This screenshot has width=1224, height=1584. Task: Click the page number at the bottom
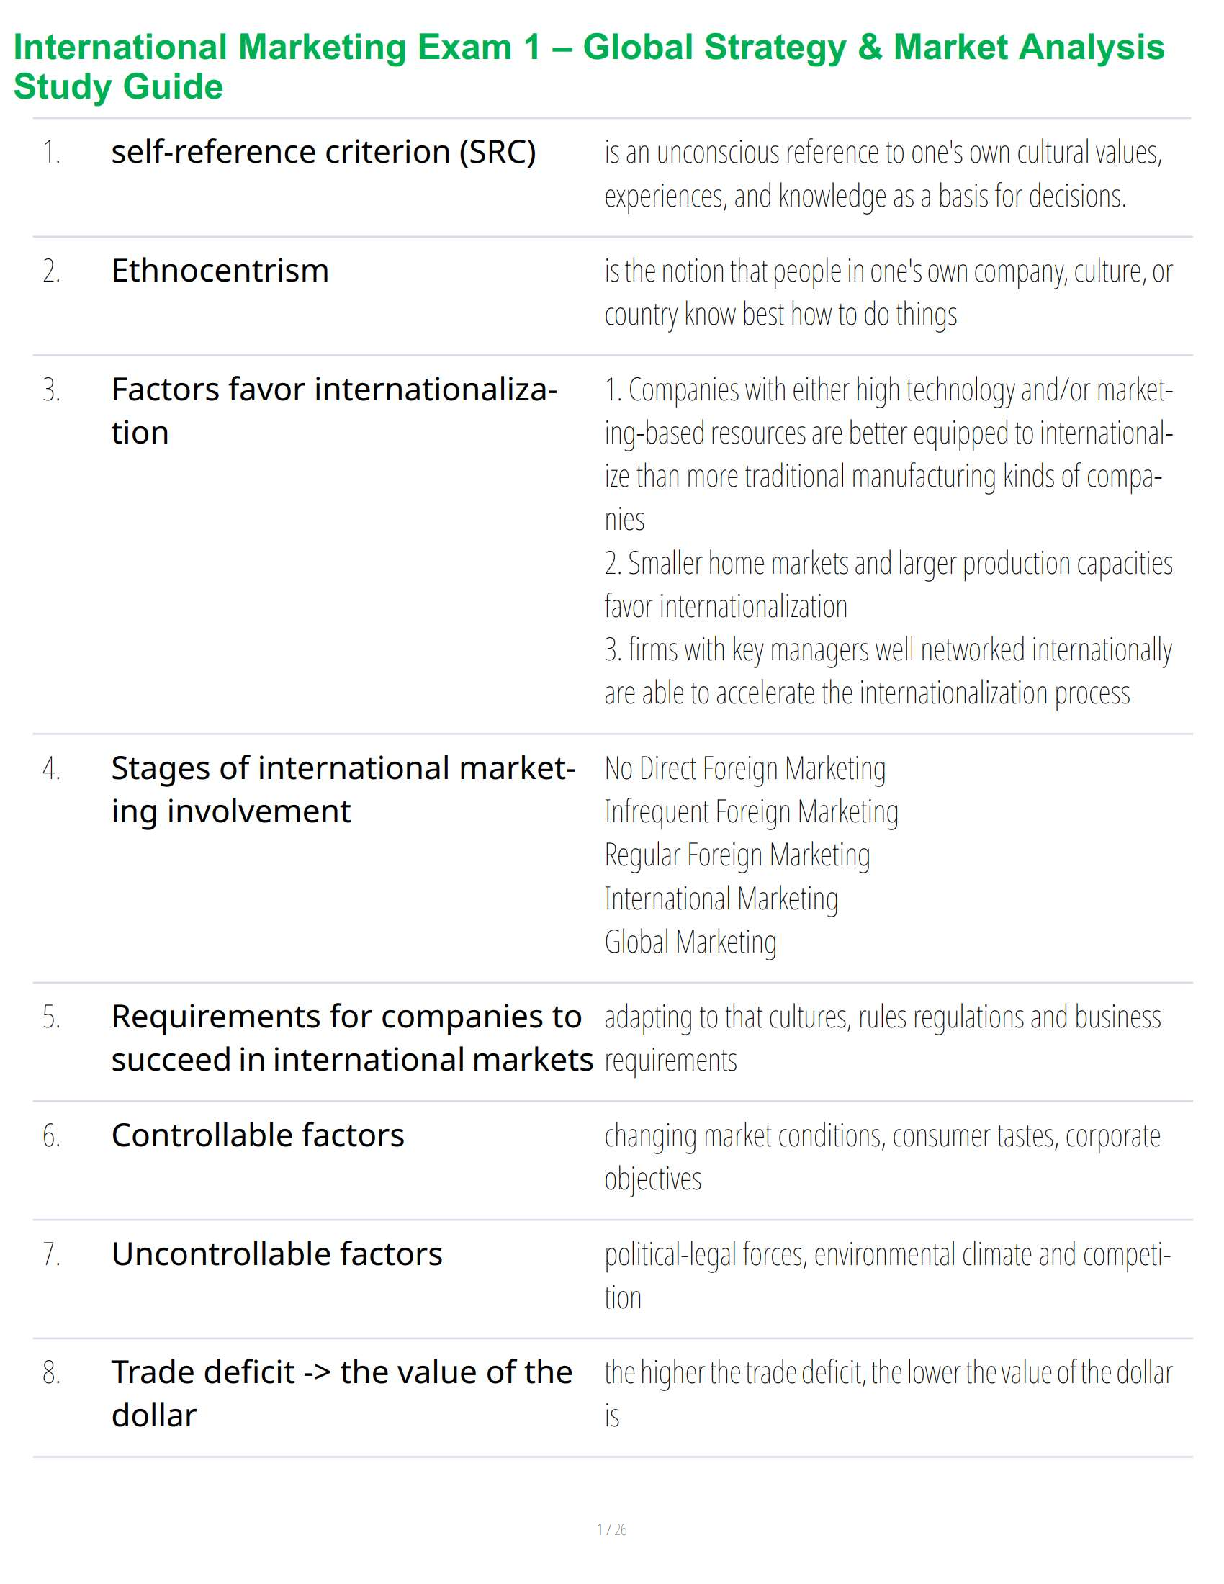(611, 1529)
